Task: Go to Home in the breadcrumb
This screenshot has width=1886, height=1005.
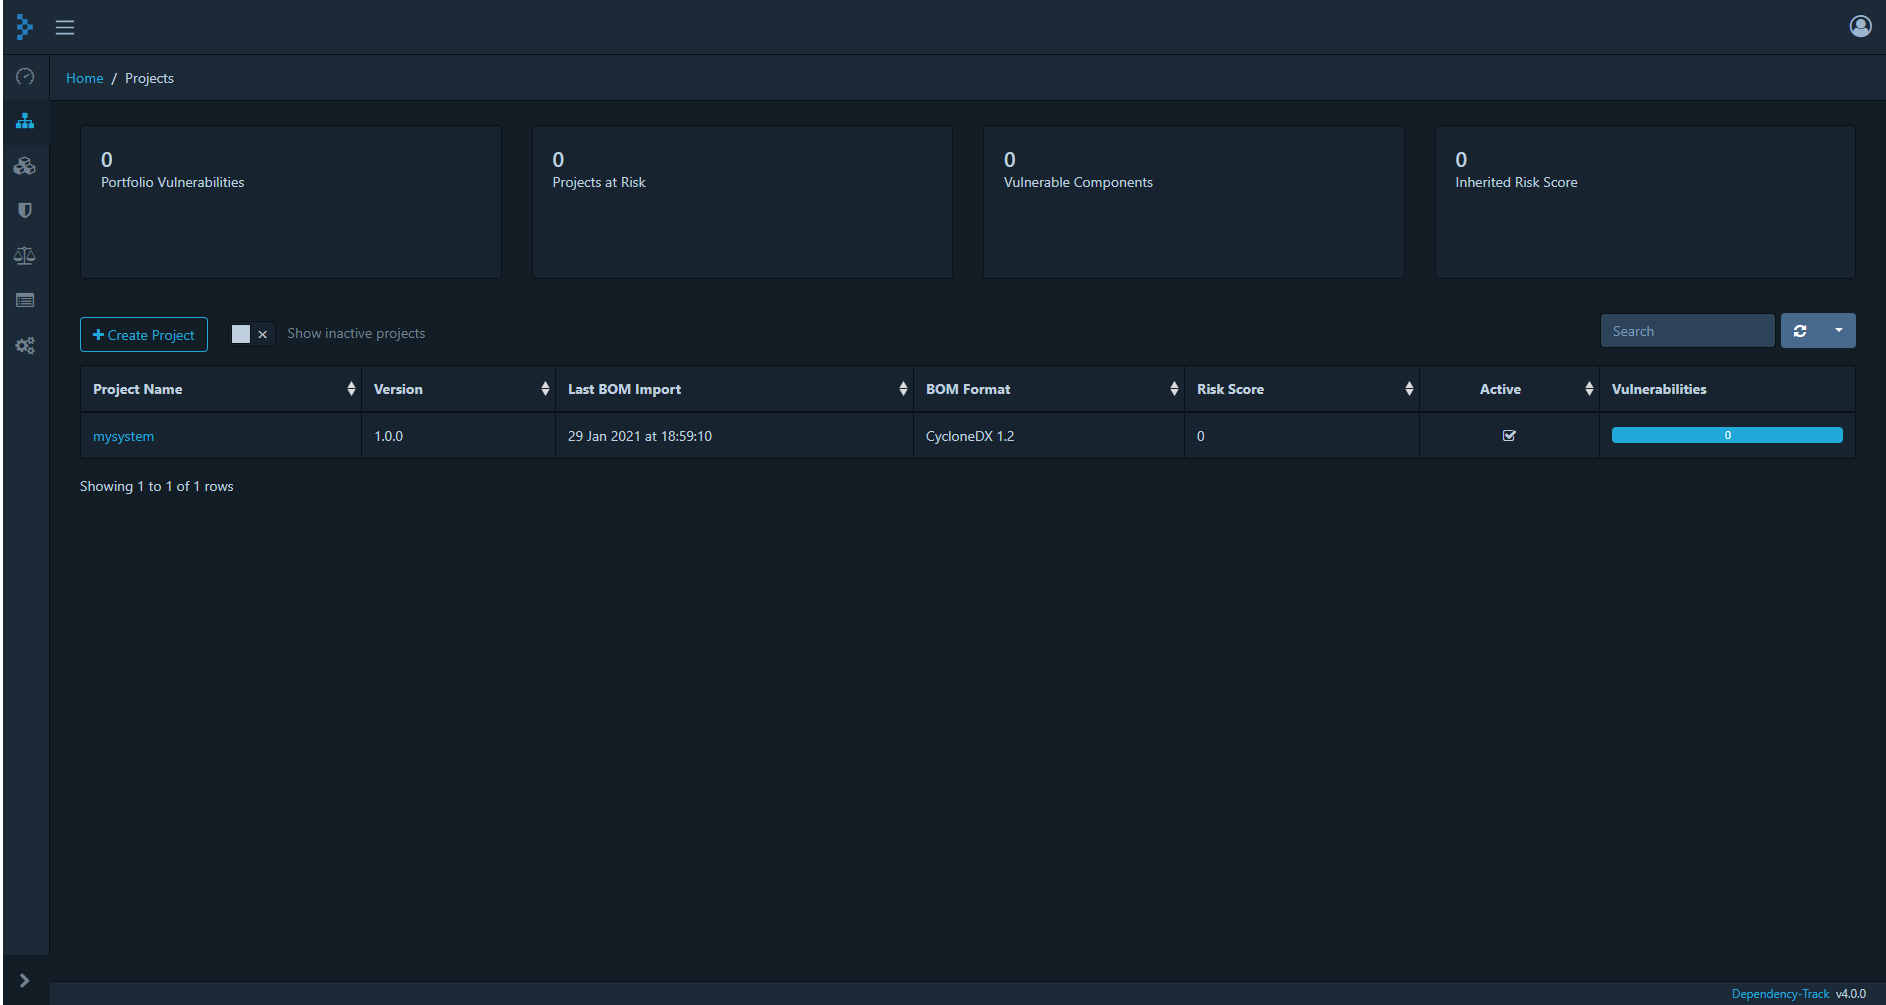Action: pyautogui.click(x=84, y=78)
